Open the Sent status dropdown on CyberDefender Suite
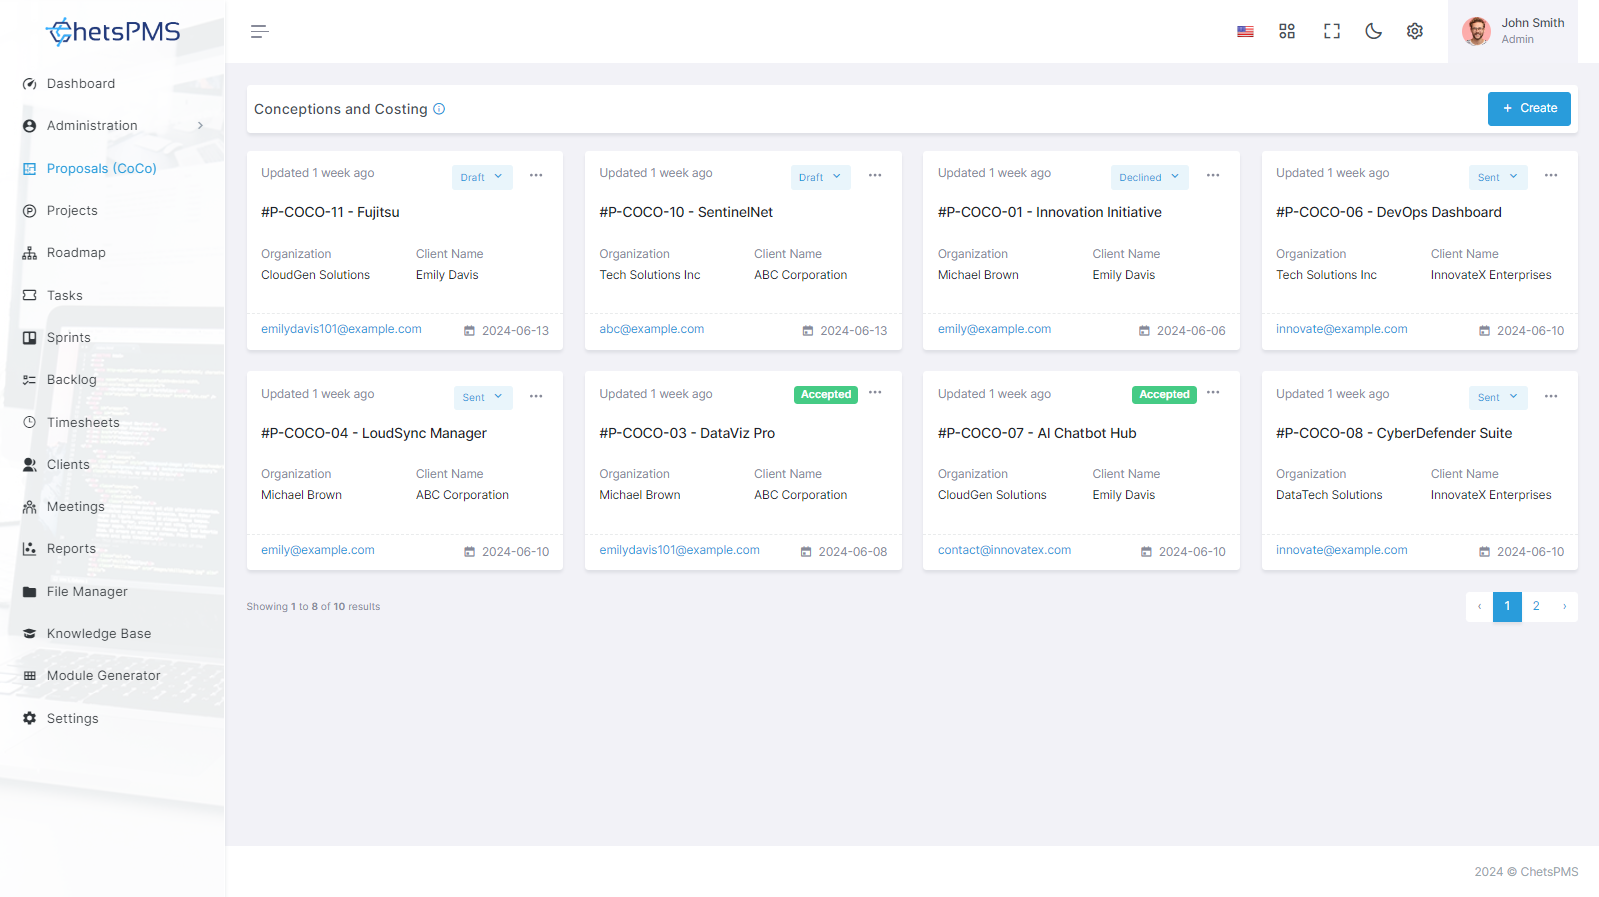Viewport: 1599px width, 897px height. point(1498,398)
